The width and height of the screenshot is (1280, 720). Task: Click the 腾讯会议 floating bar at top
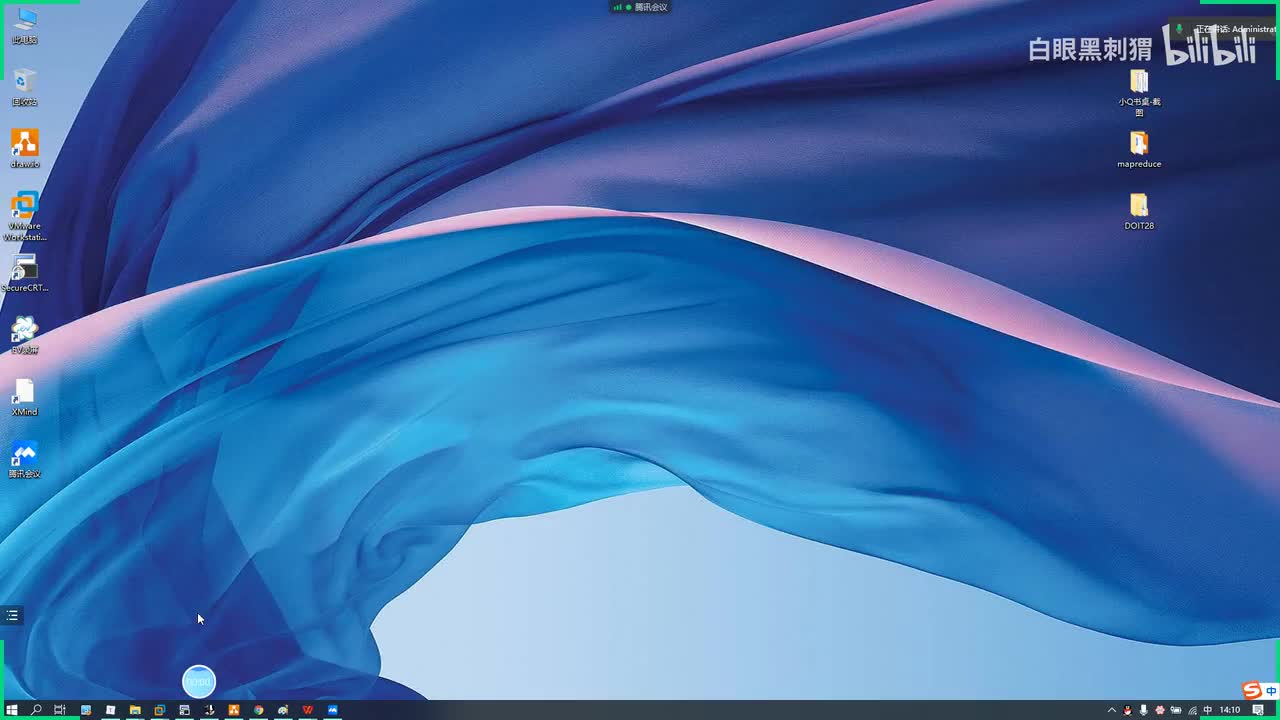click(x=640, y=7)
